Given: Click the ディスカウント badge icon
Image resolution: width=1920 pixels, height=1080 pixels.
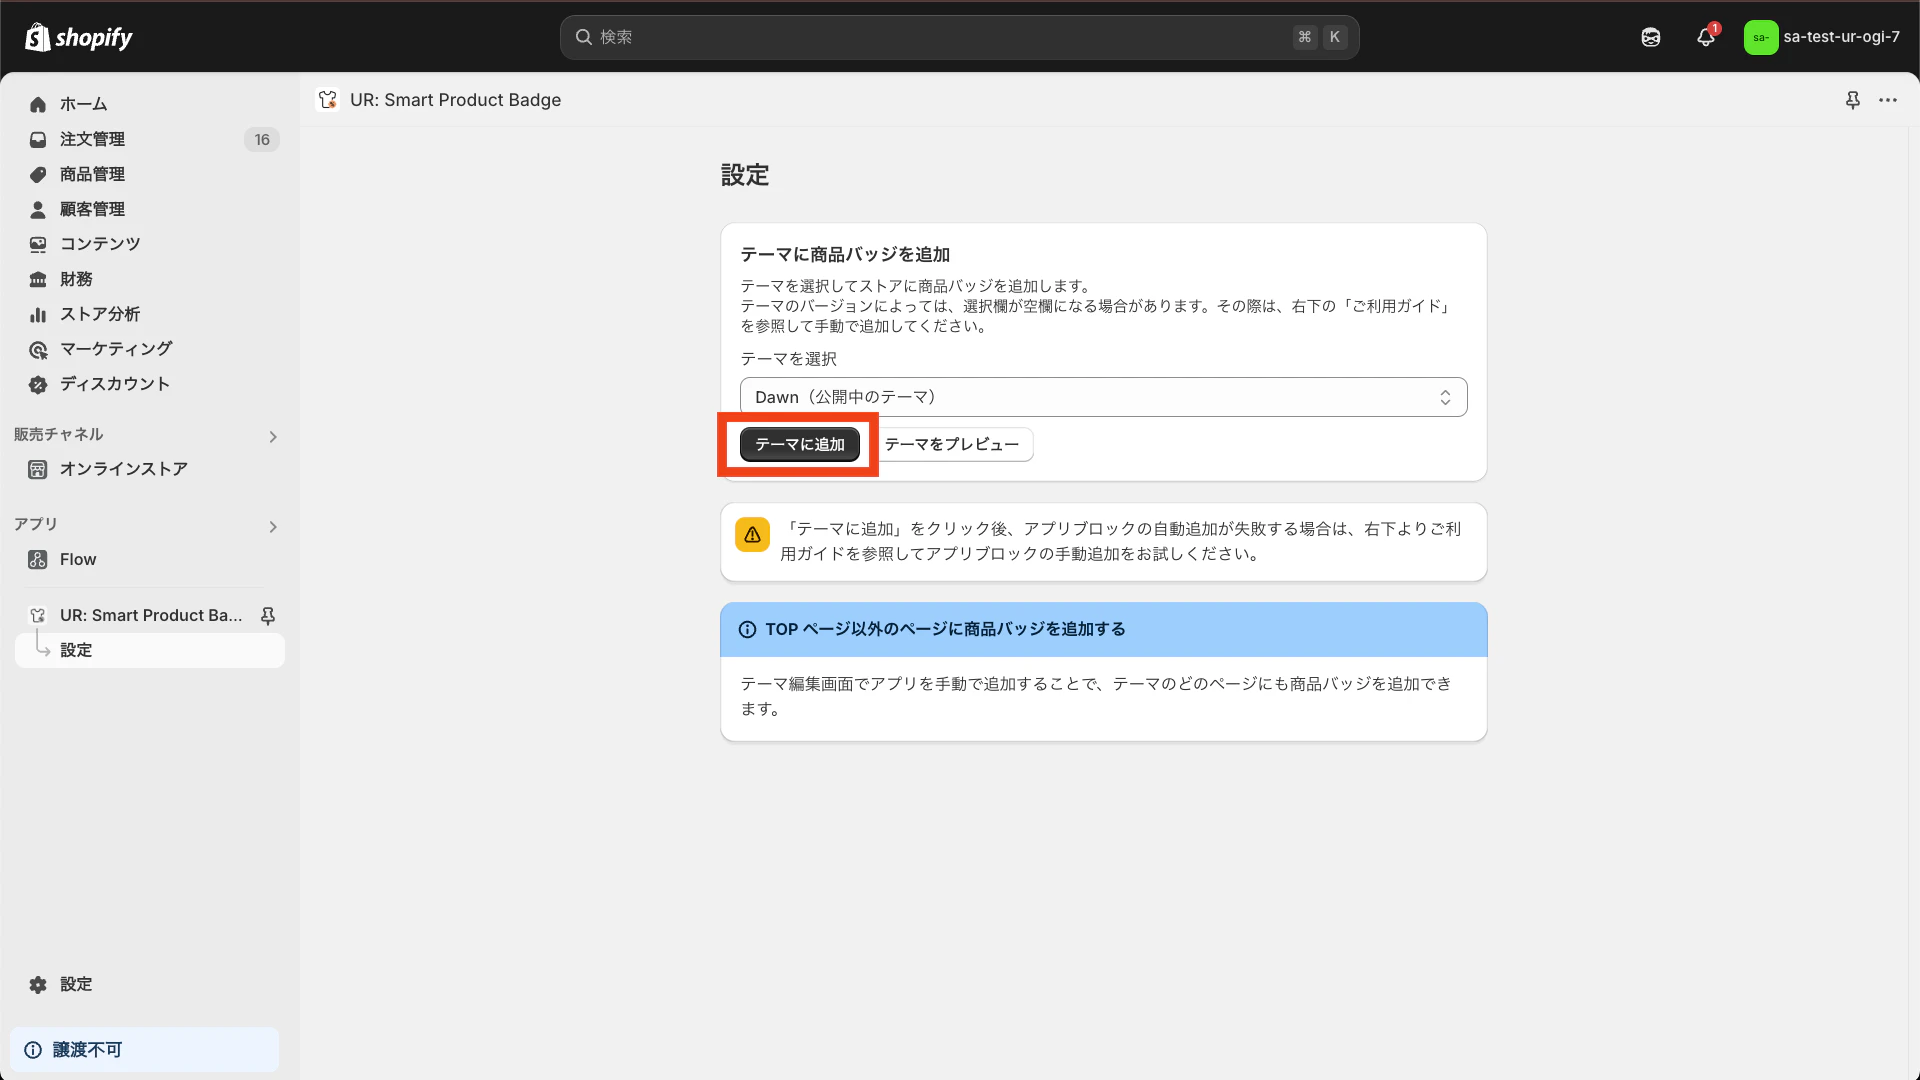Looking at the screenshot, I should (x=38, y=384).
